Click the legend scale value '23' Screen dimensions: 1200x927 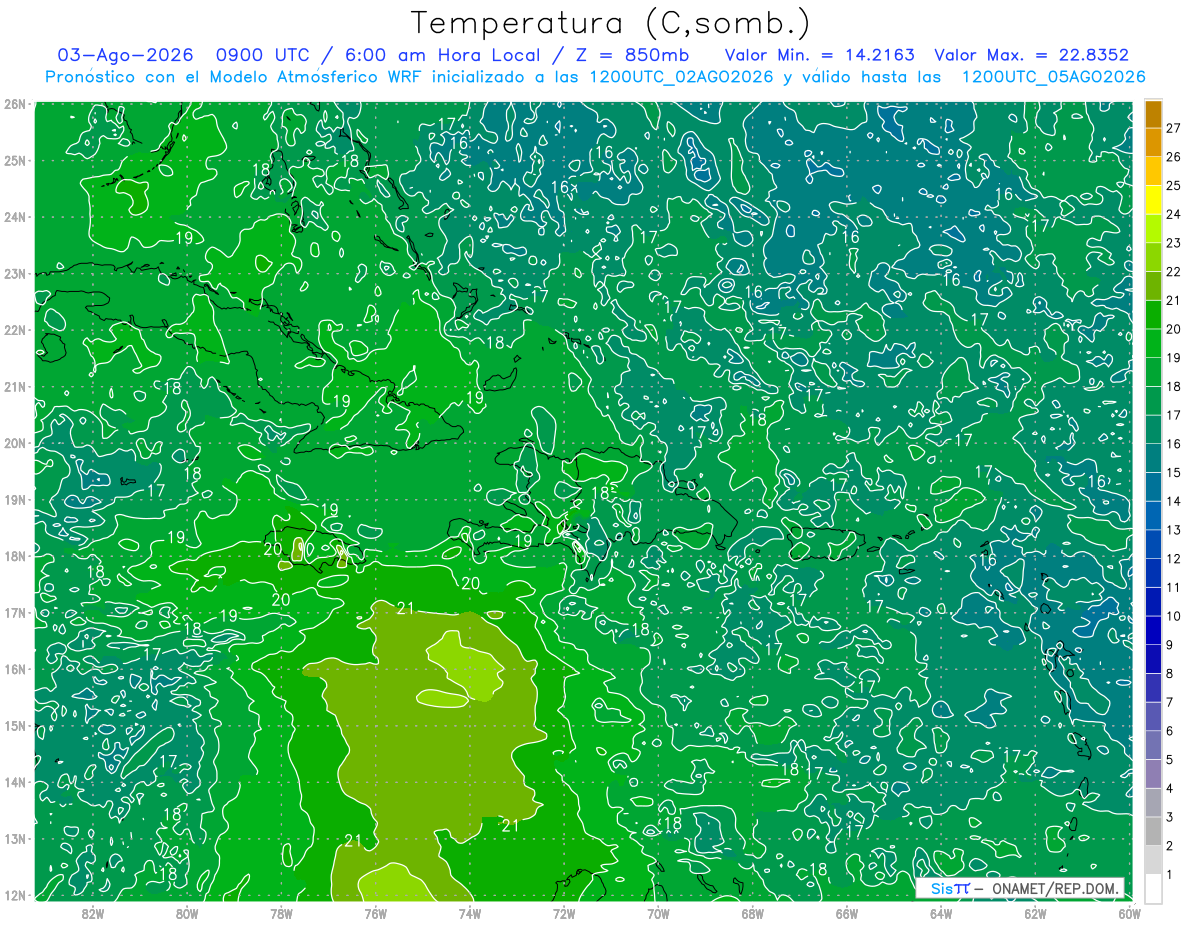(x=1173, y=243)
